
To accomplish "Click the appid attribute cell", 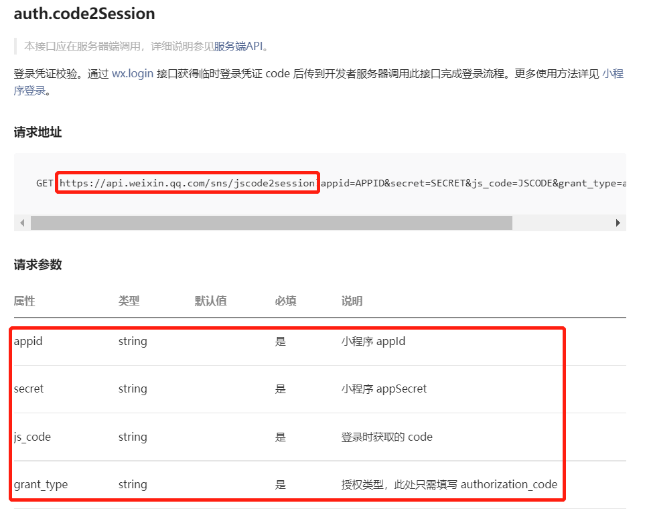I will [x=28, y=341].
